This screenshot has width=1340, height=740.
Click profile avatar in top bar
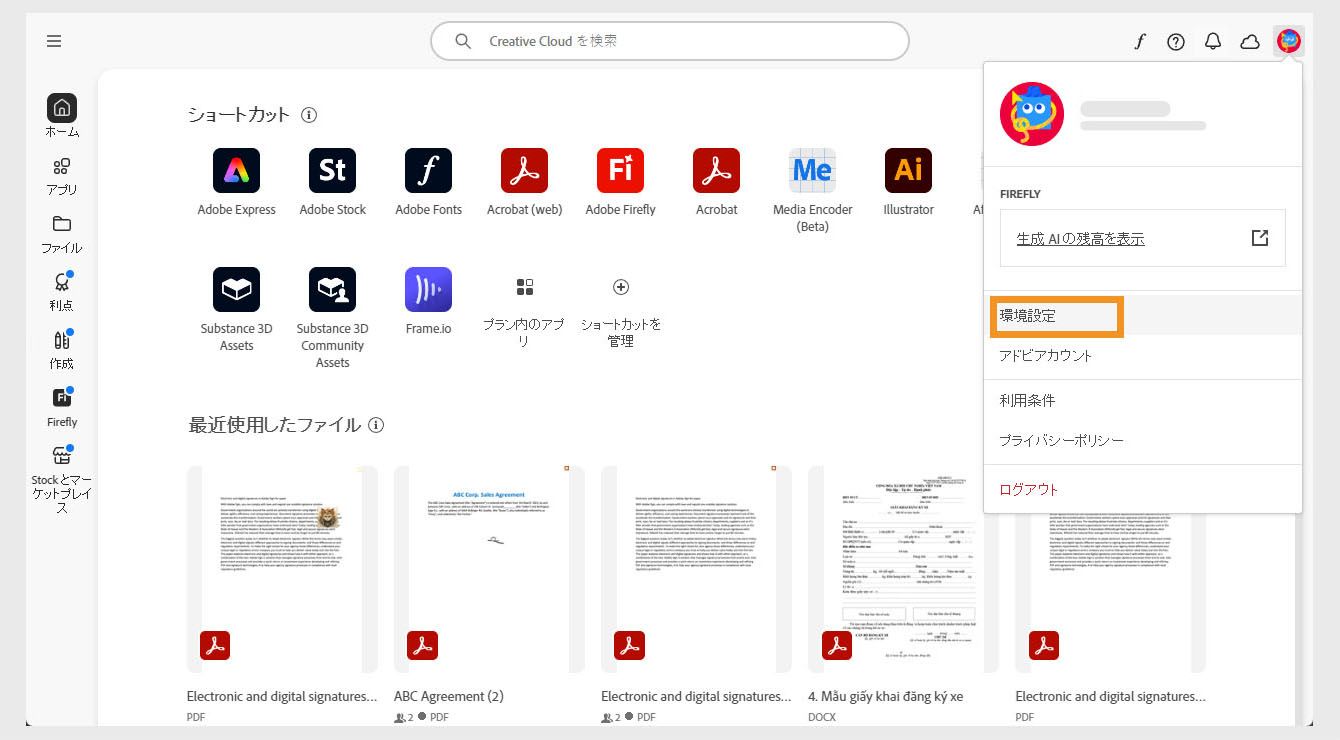pos(1289,41)
